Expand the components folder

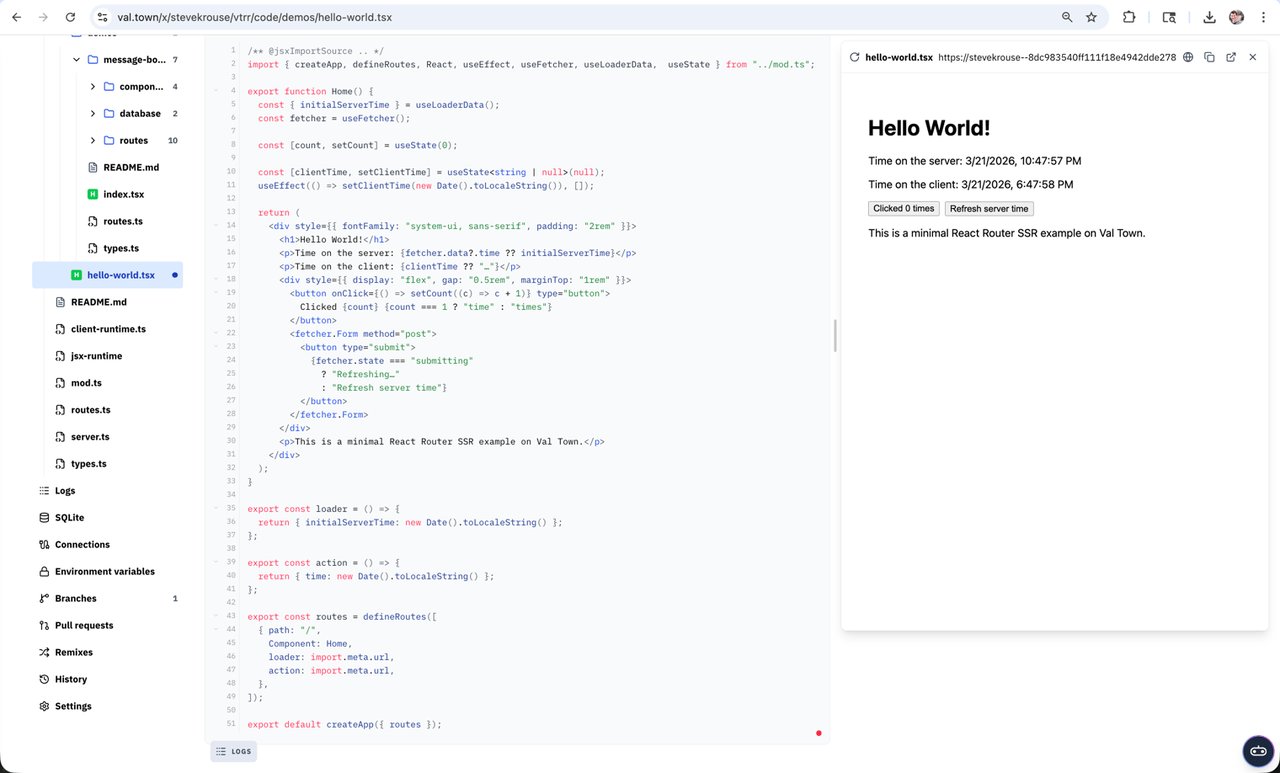click(x=92, y=86)
